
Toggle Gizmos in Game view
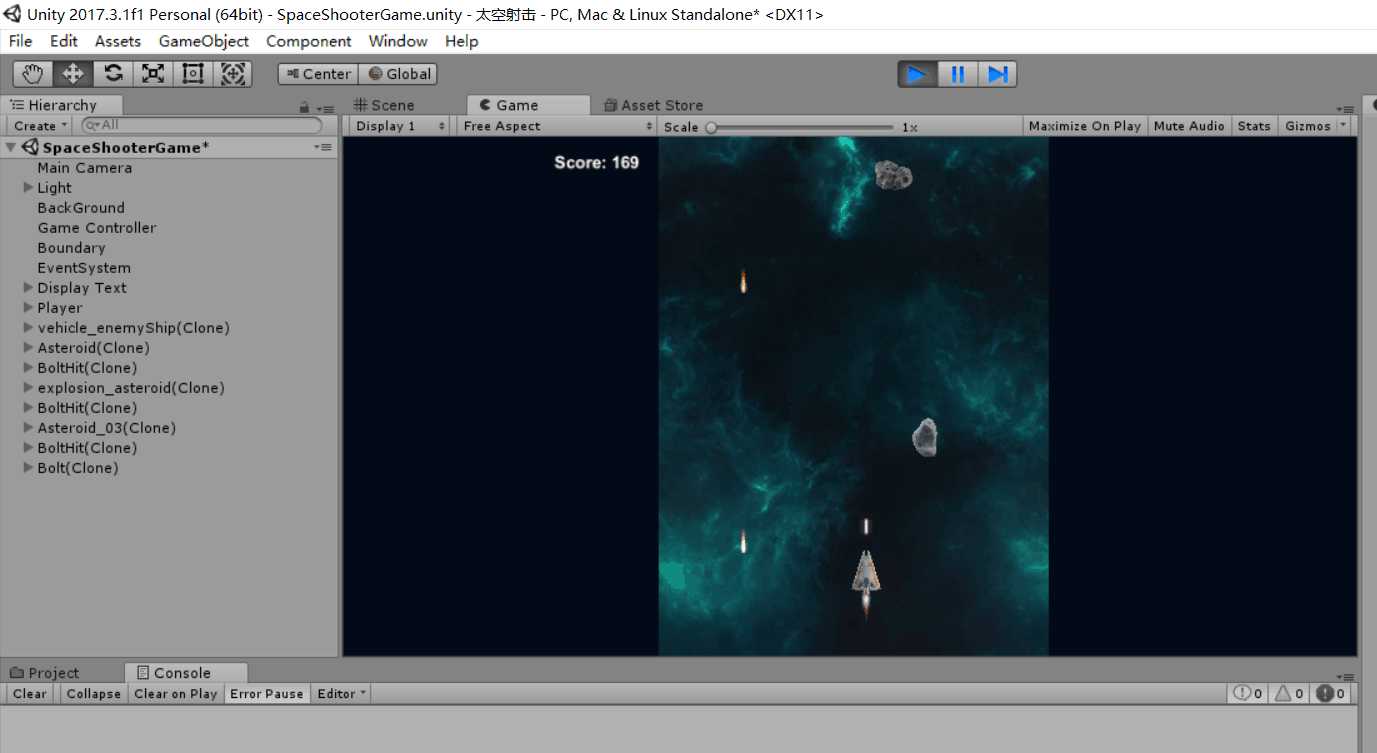click(x=1308, y=126)
